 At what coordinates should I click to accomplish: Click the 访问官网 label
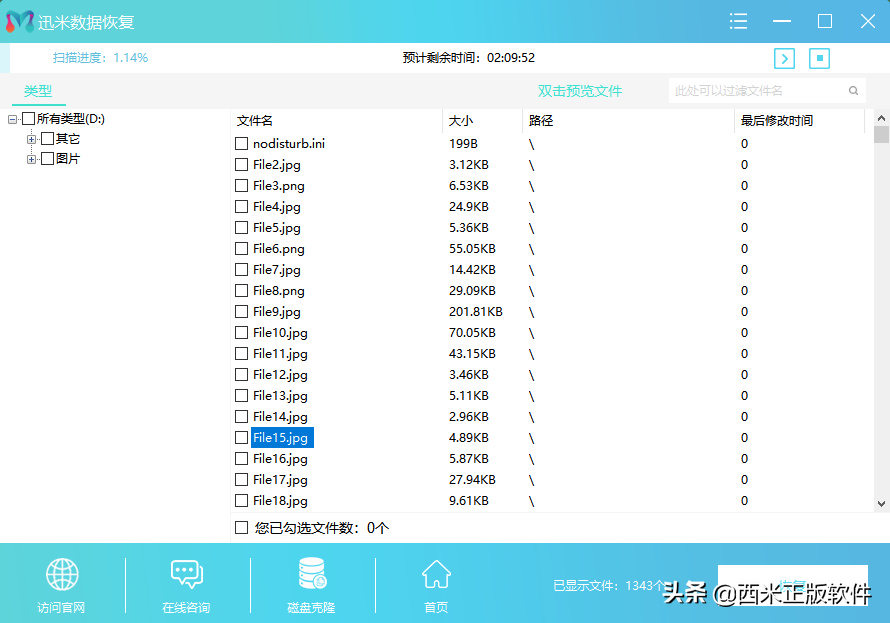(61, 608)
